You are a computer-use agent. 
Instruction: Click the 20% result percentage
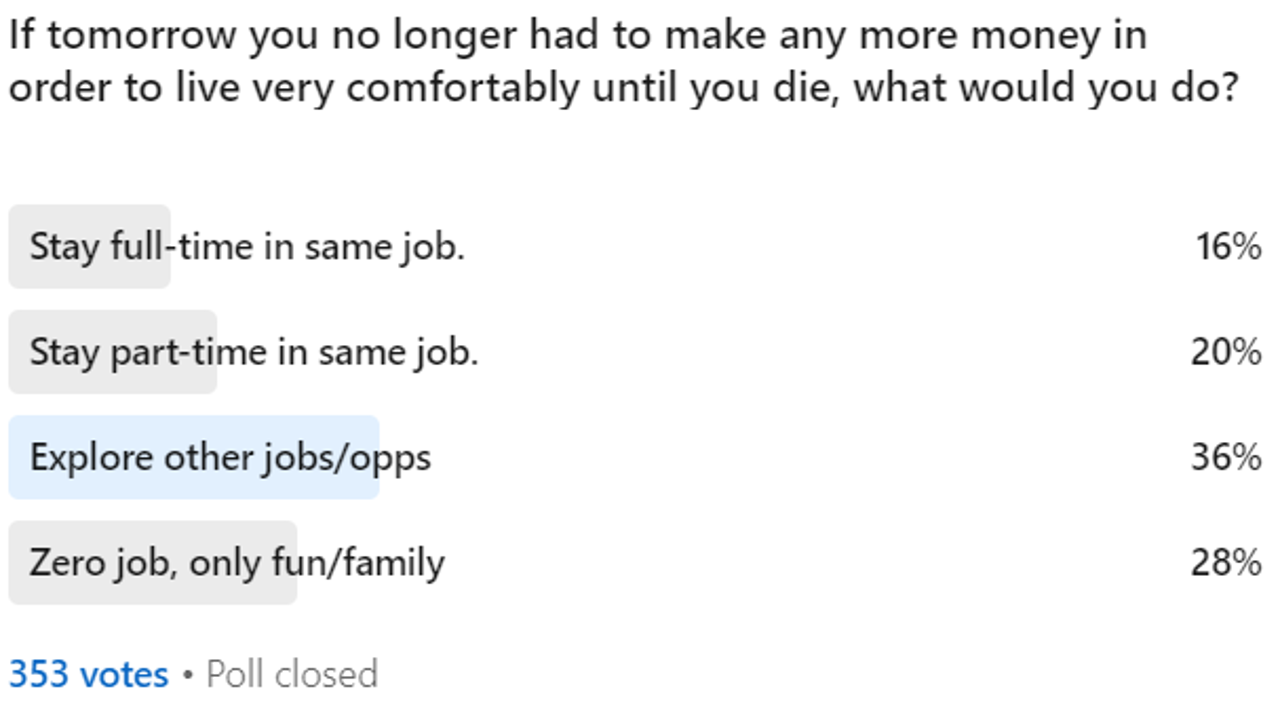coord(1225,352)
